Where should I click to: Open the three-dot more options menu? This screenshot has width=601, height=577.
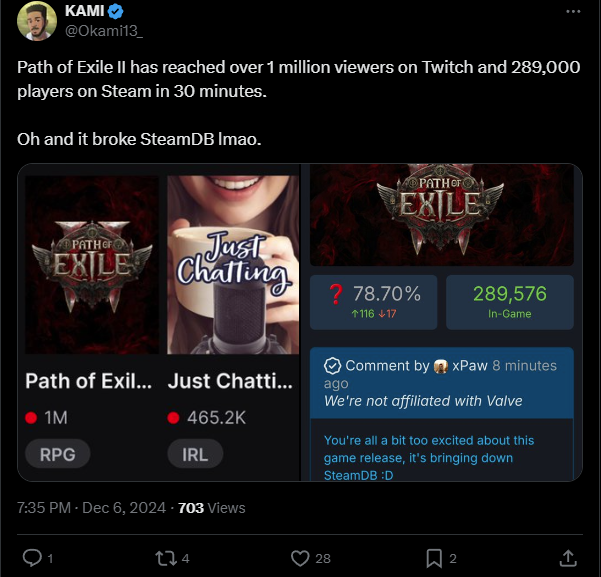click(x=572, y=12)
